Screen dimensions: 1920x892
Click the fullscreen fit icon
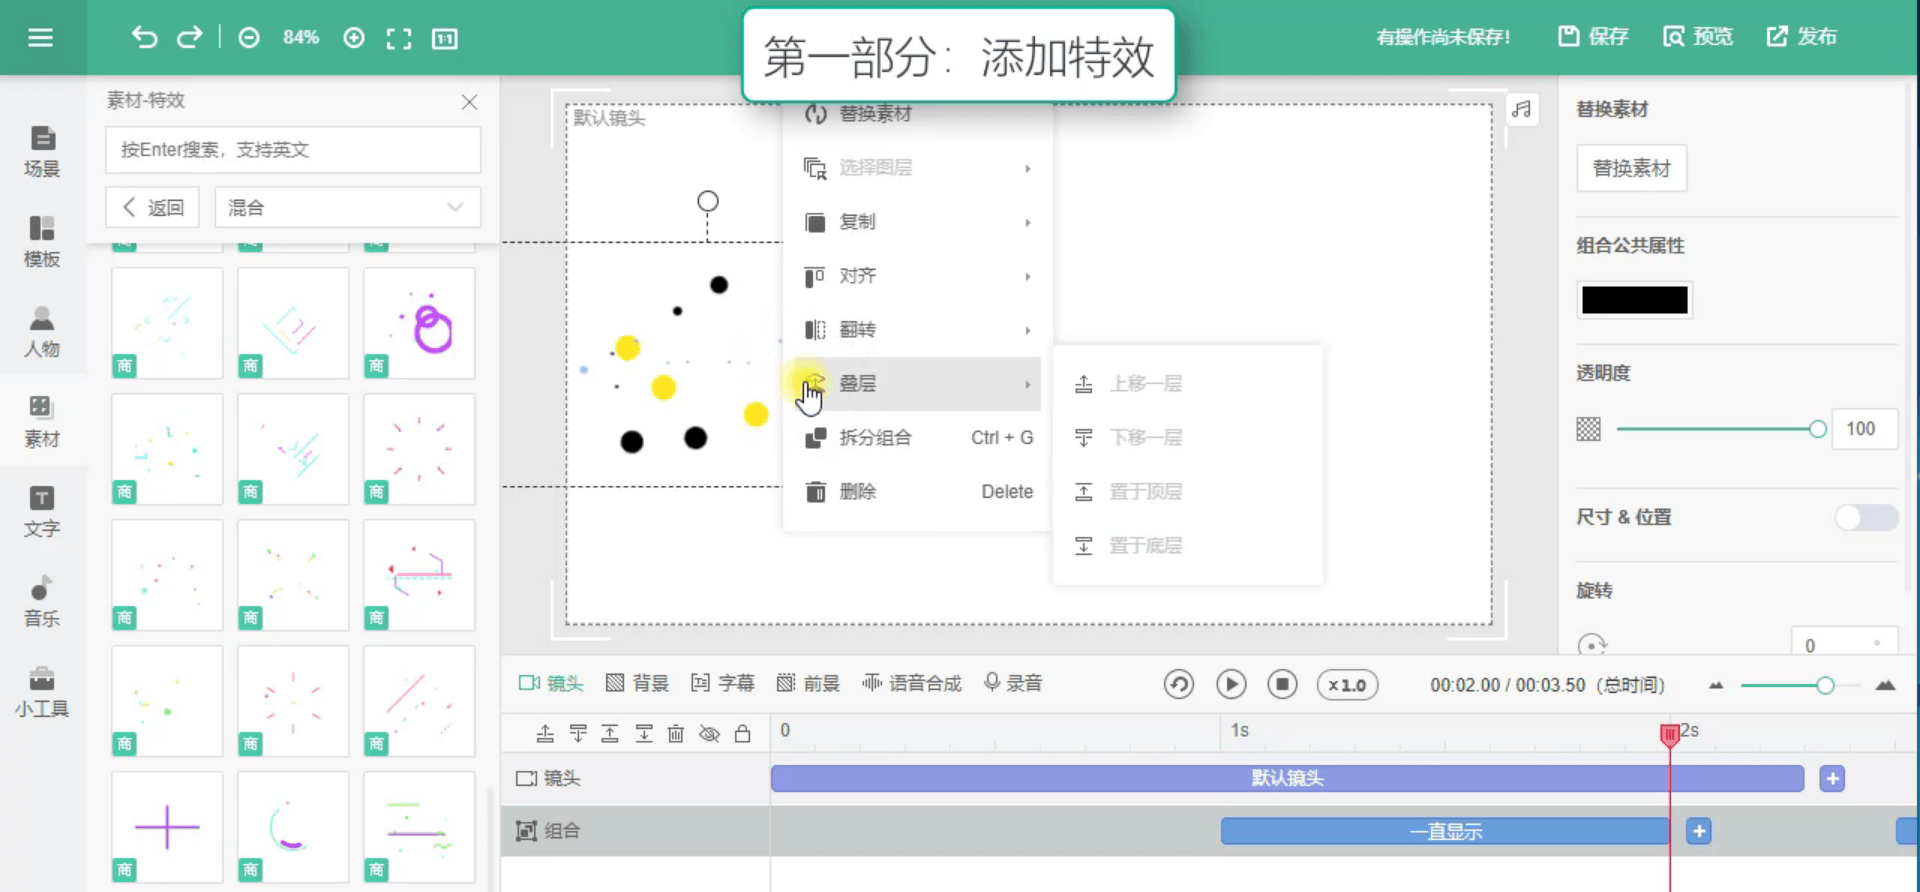tap(399, 38)
